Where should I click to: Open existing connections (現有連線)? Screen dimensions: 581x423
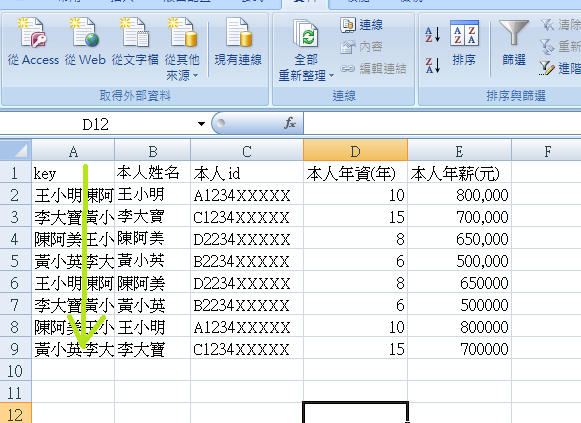coord(238,43)
